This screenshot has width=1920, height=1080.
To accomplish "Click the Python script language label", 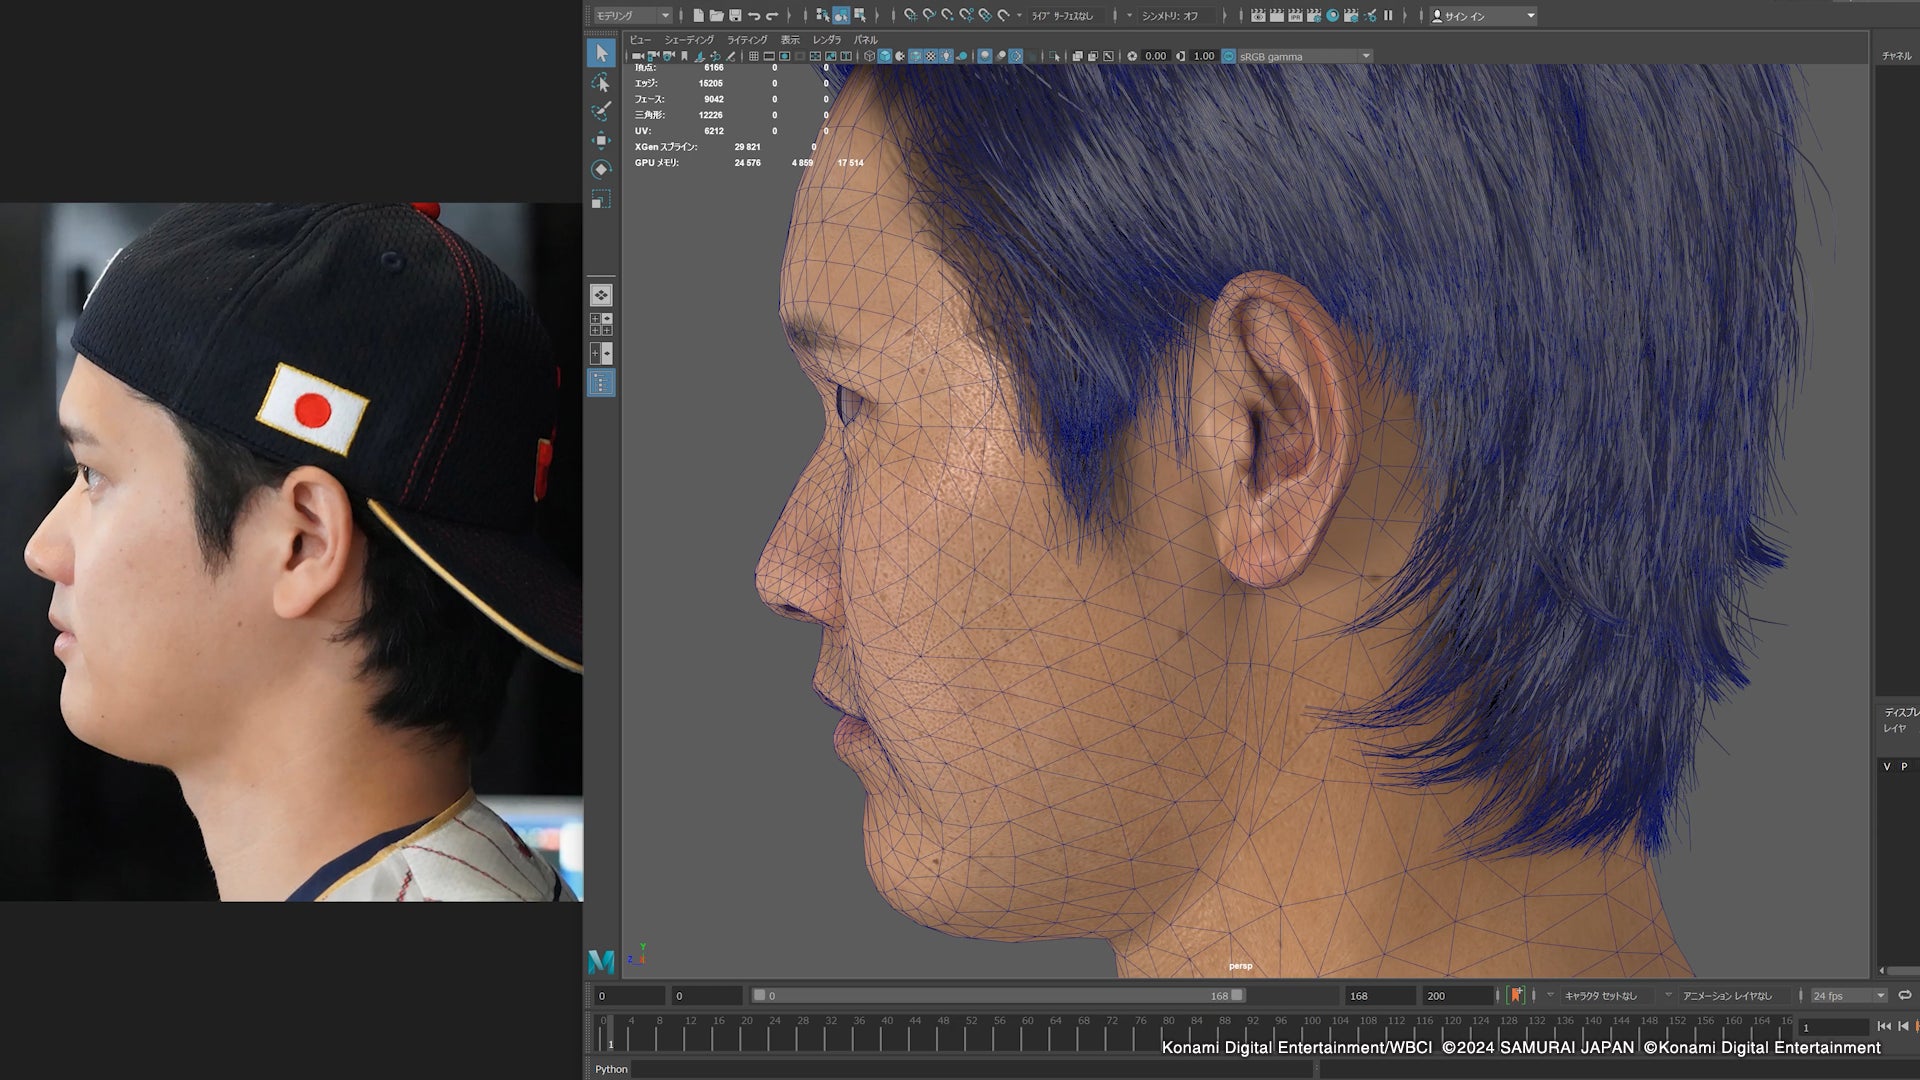I will [x=611, y=1069].
